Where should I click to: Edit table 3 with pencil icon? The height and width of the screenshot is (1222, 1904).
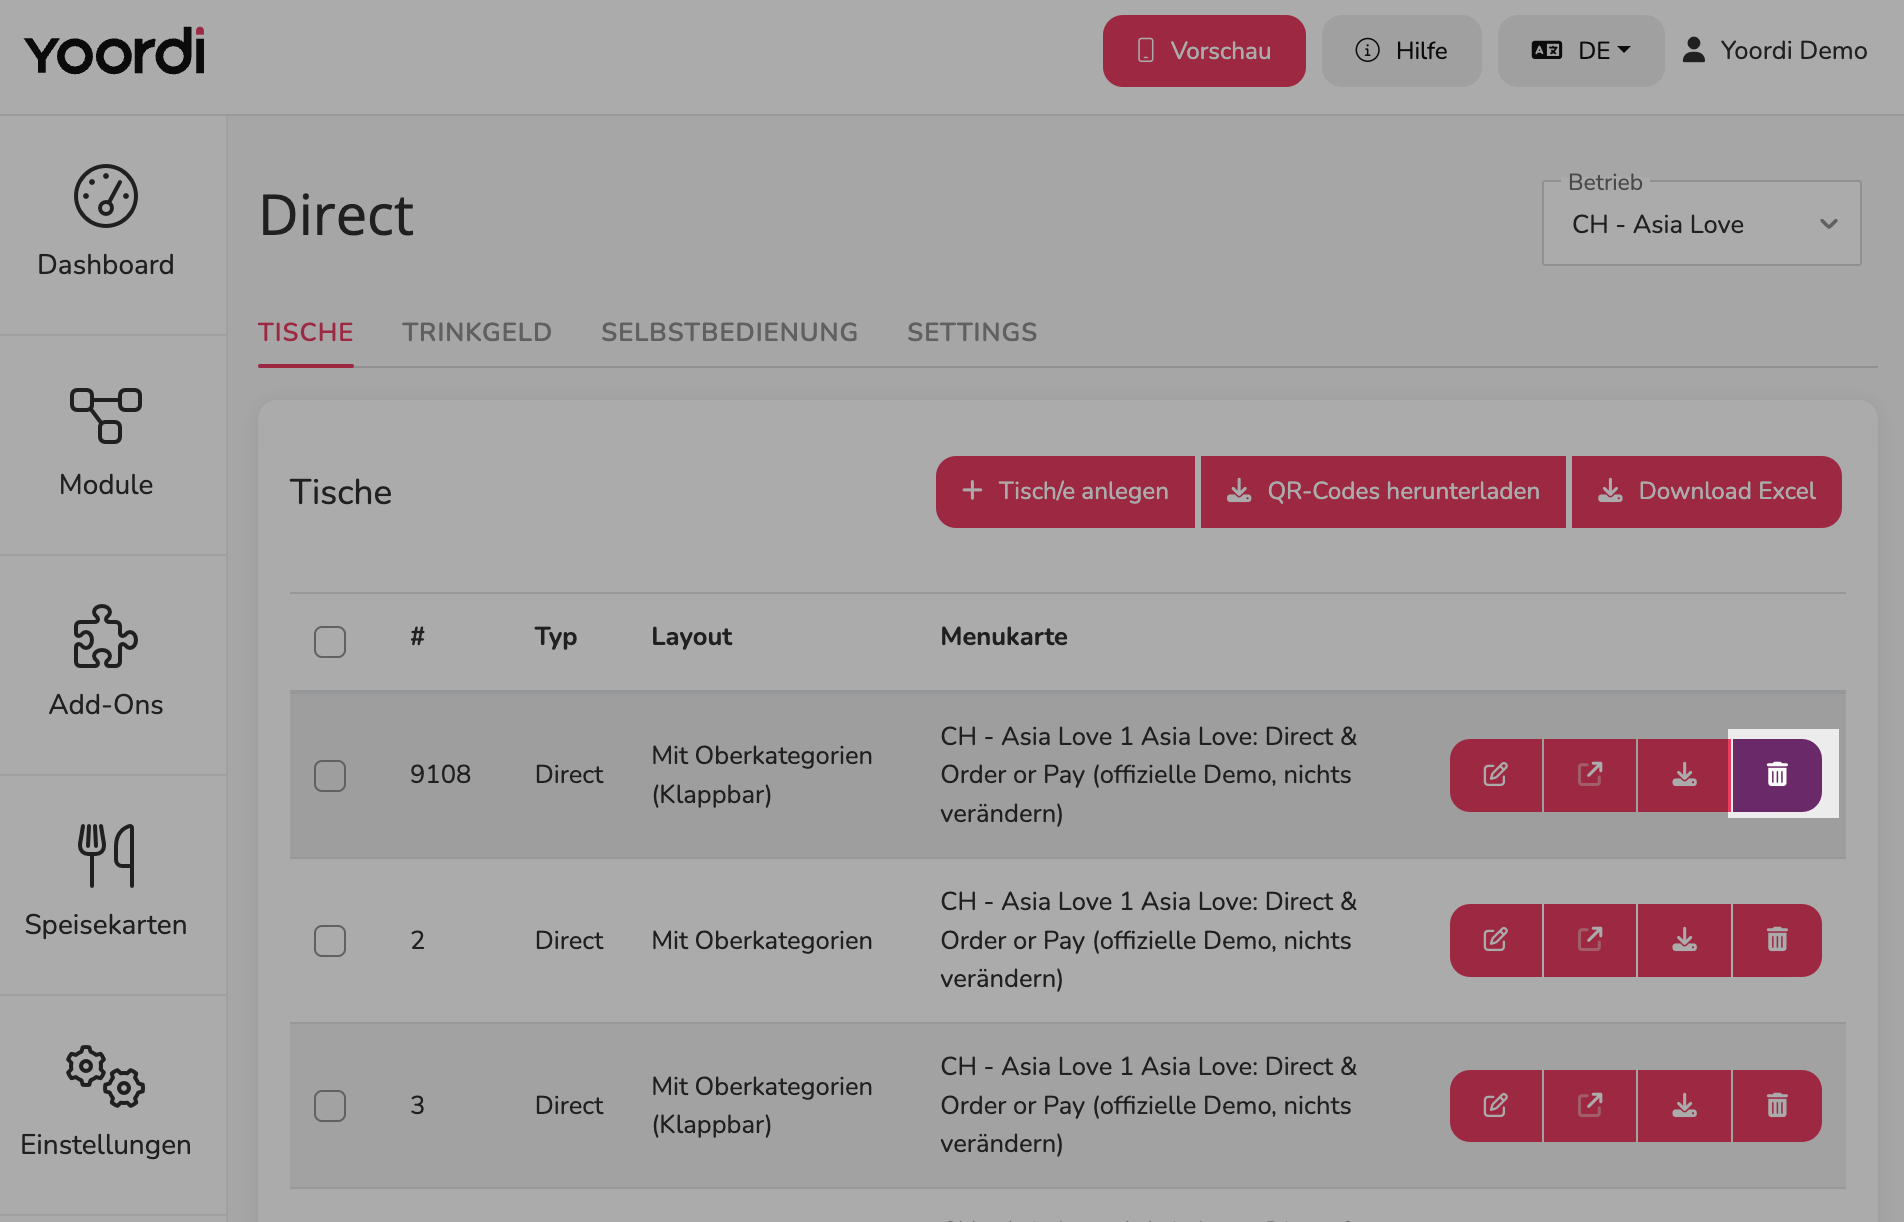pyautogui.click(x=1496, y=1106)
